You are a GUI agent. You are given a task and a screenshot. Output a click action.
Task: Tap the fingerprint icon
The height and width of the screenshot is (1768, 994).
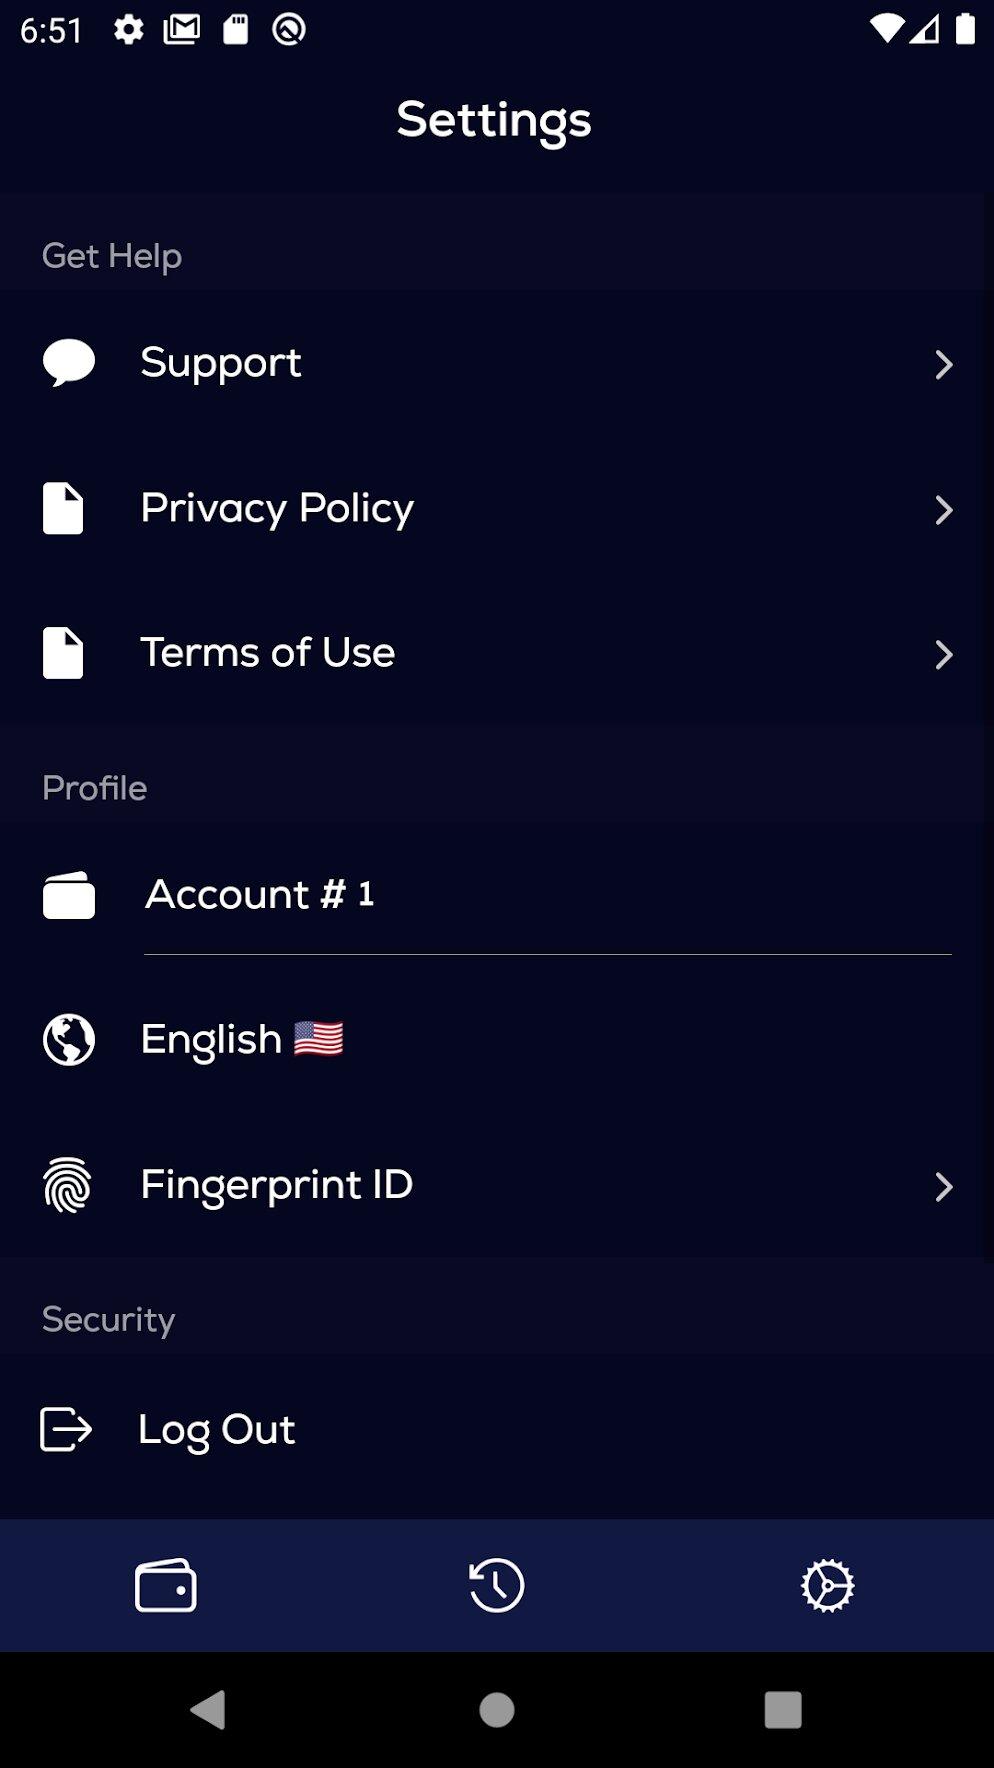tap(68, 1185)
